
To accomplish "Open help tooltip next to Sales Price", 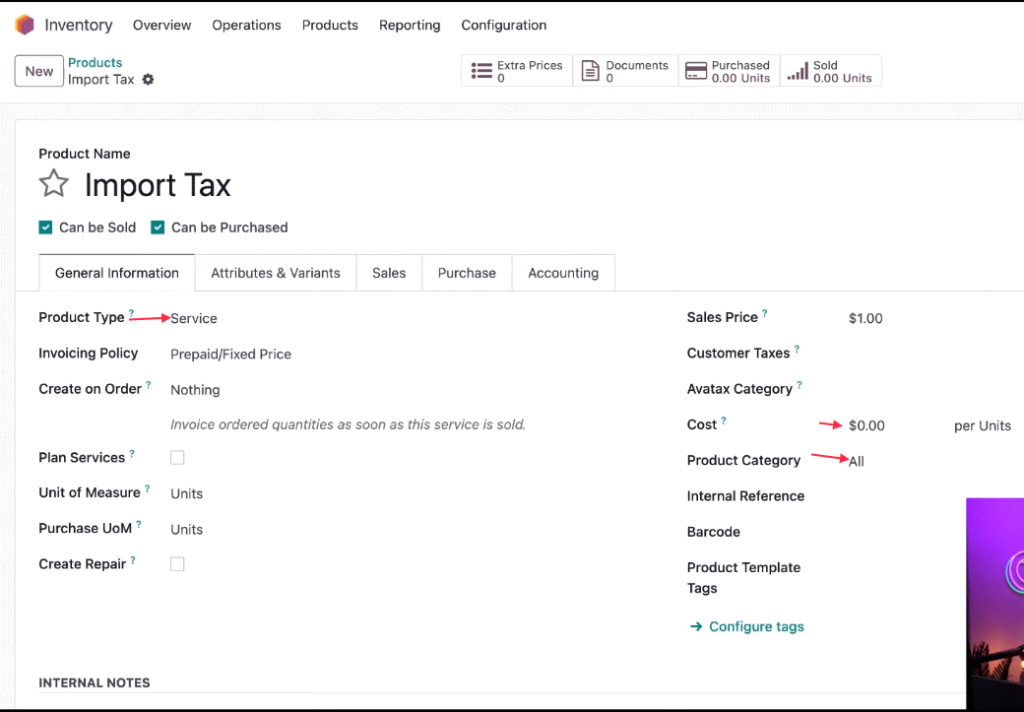I will point(765,313).
